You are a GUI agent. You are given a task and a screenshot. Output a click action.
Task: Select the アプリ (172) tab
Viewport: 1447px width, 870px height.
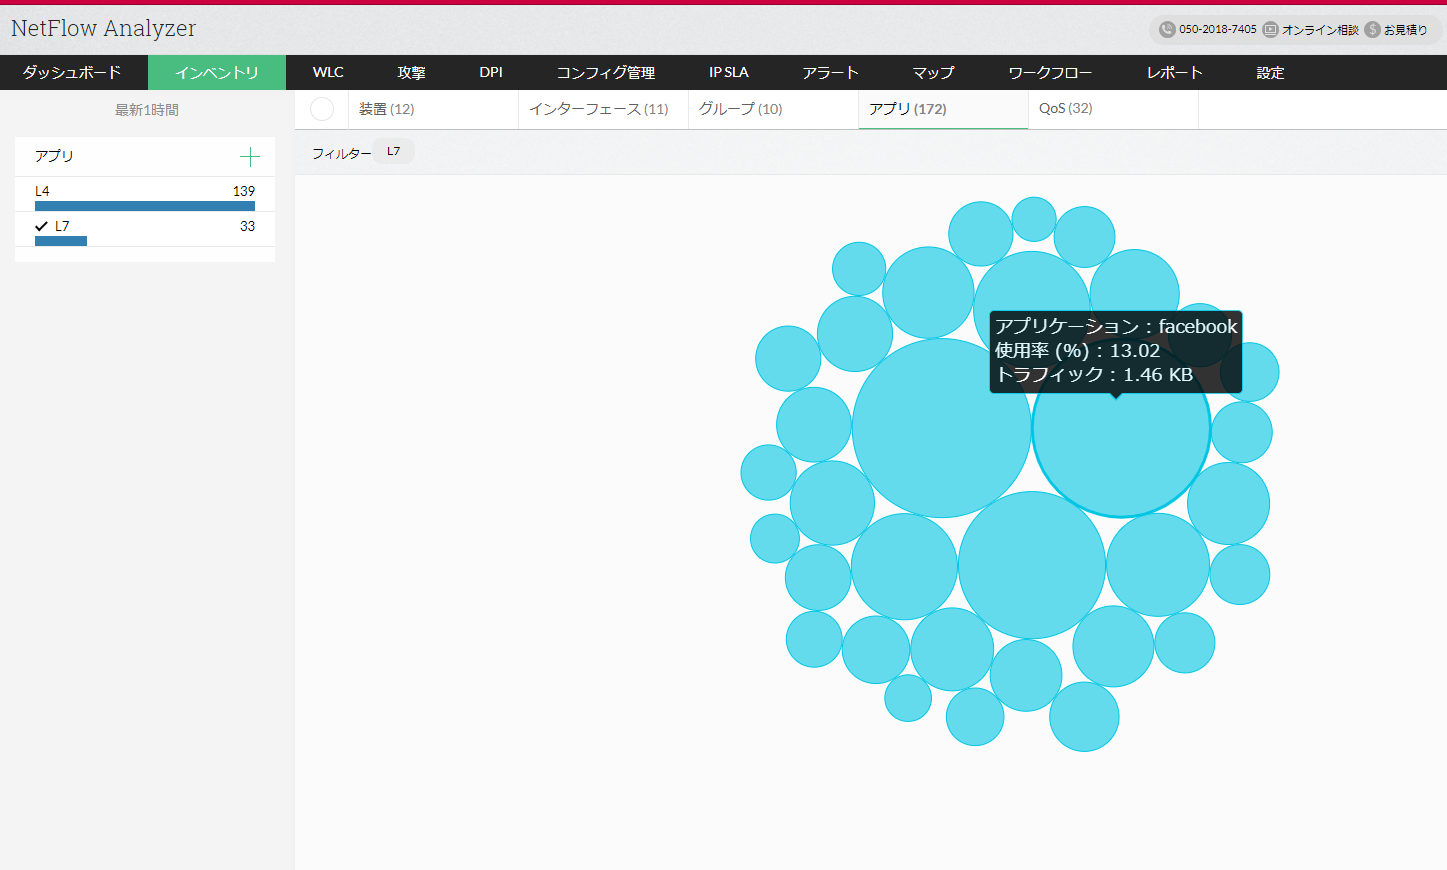(943, 109)
